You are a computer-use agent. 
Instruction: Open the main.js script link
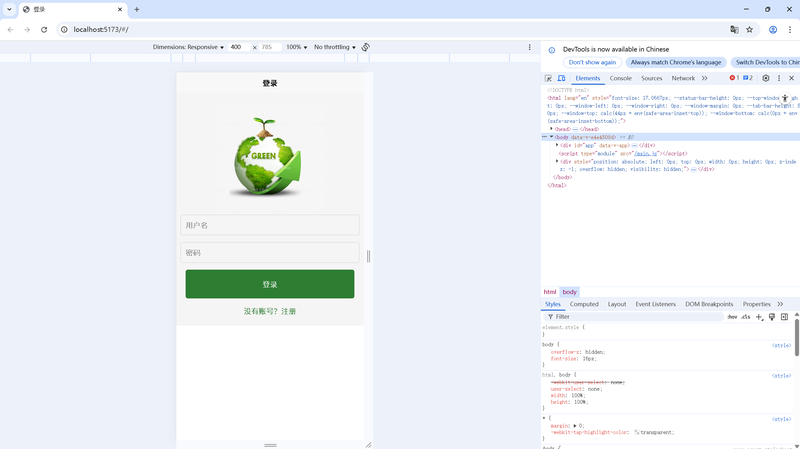[645, 153]
